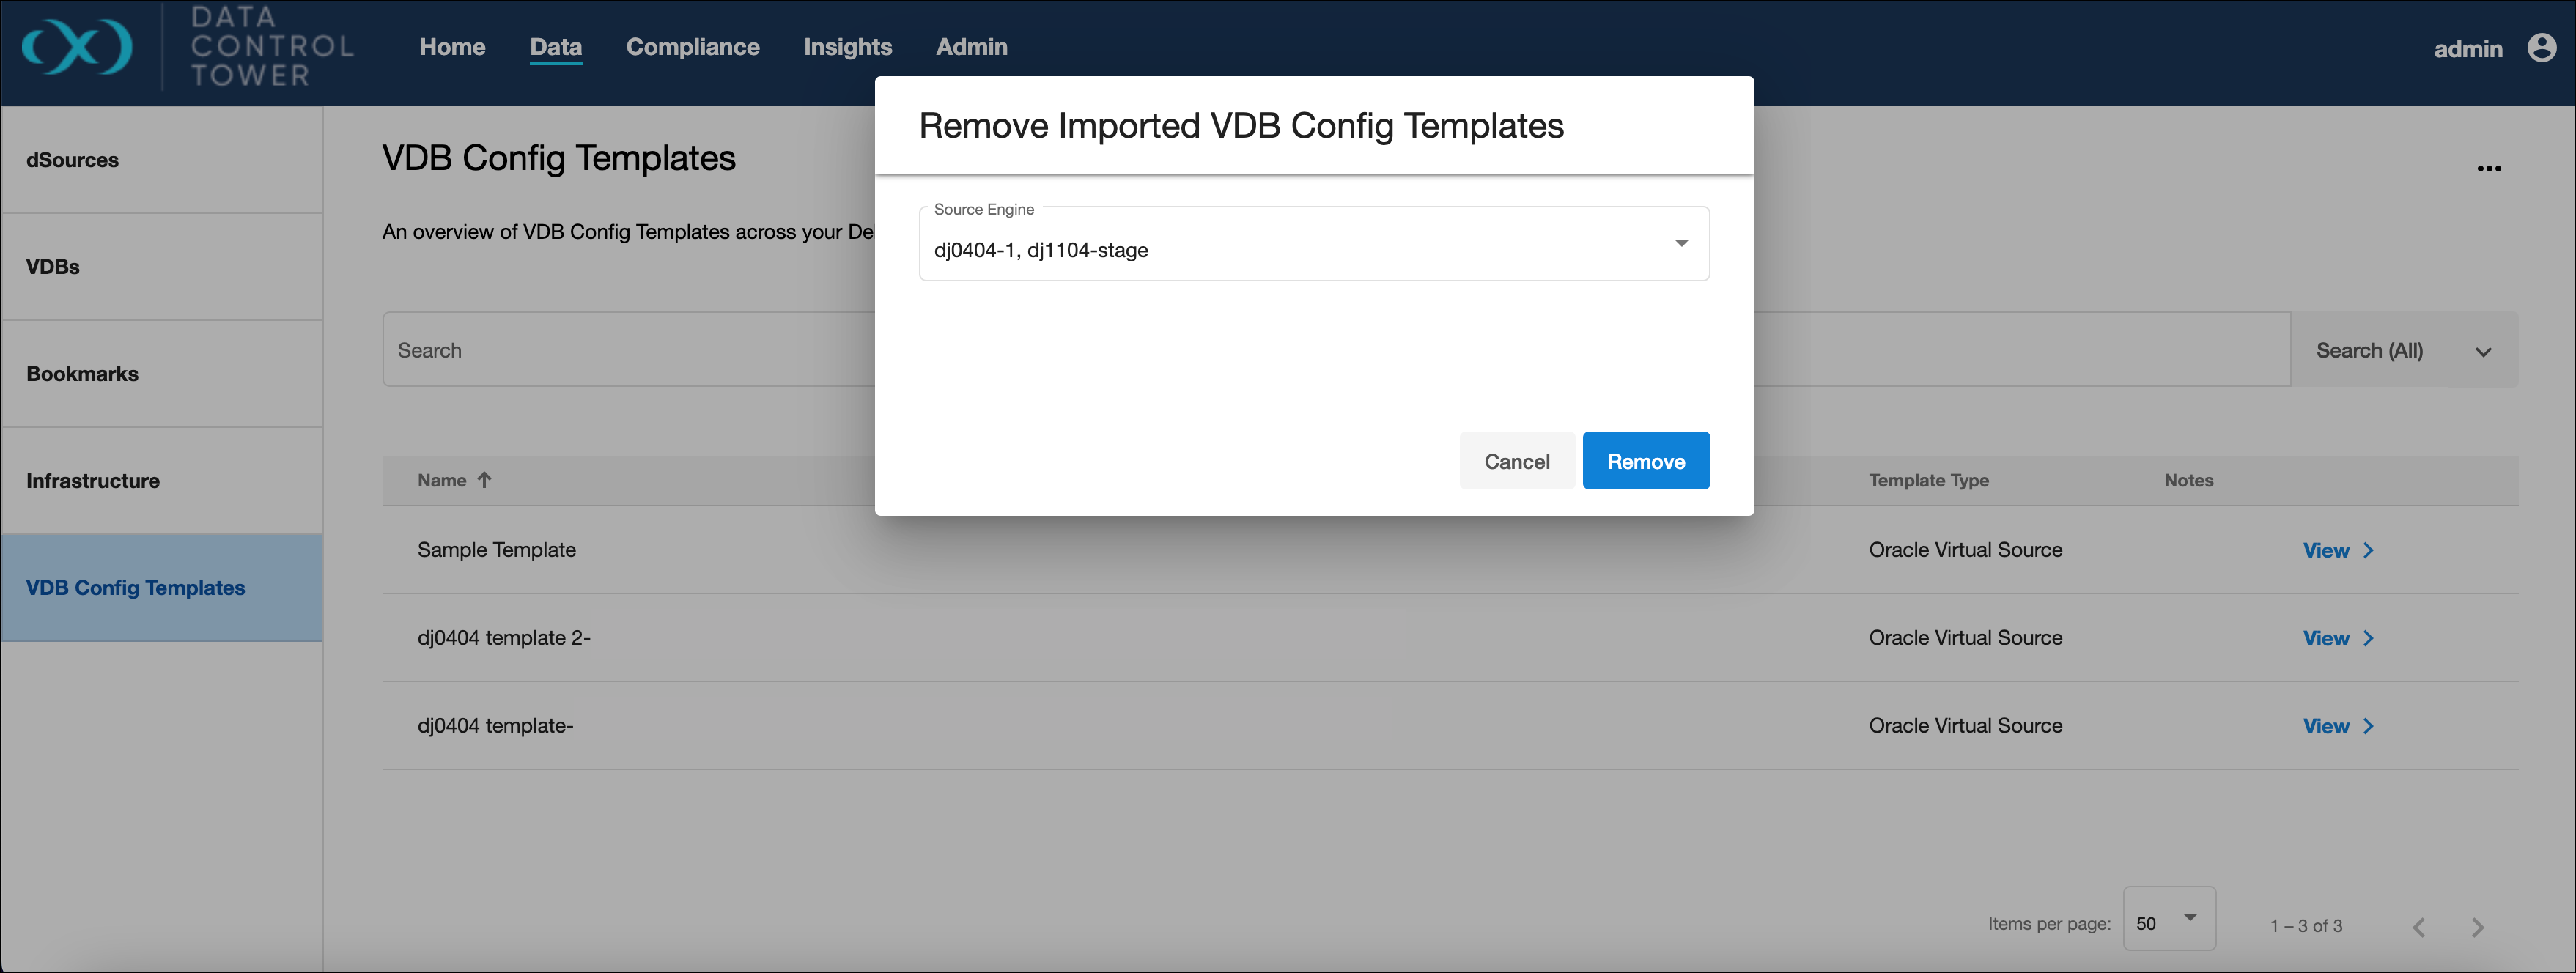Switch to the Compliance menu
This screenshot has width=2576, height=973.
click(692, 47)
